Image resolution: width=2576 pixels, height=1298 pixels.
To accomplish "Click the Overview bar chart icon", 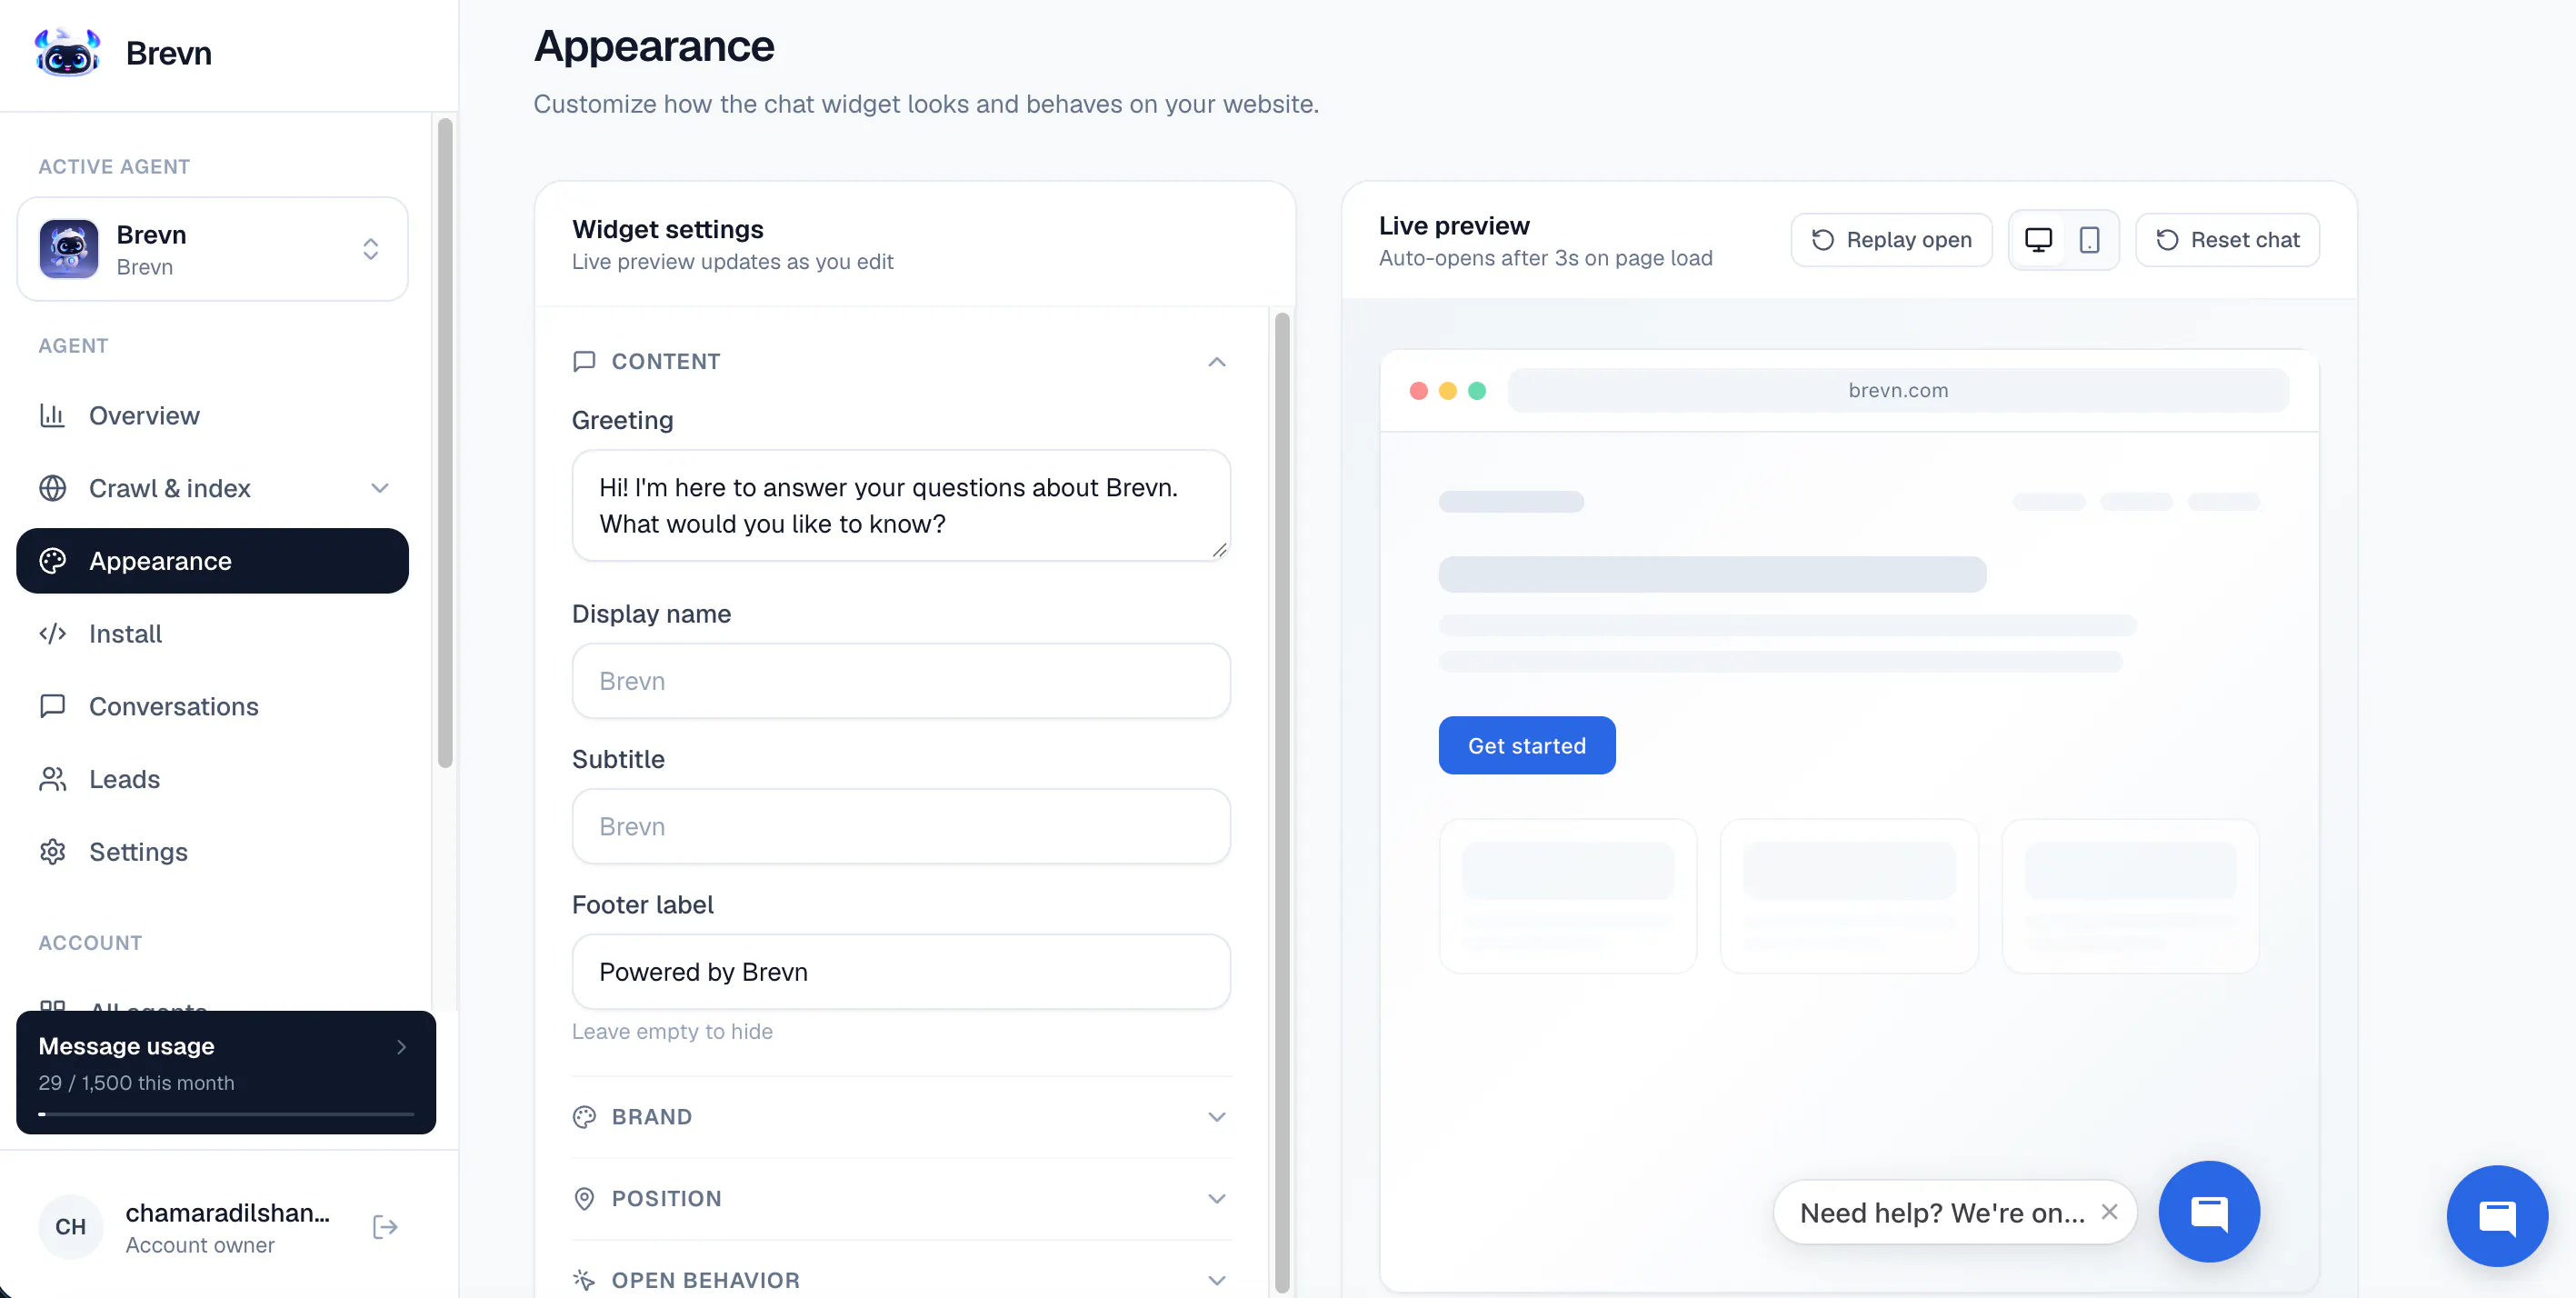I will click(x=52, y=415).
